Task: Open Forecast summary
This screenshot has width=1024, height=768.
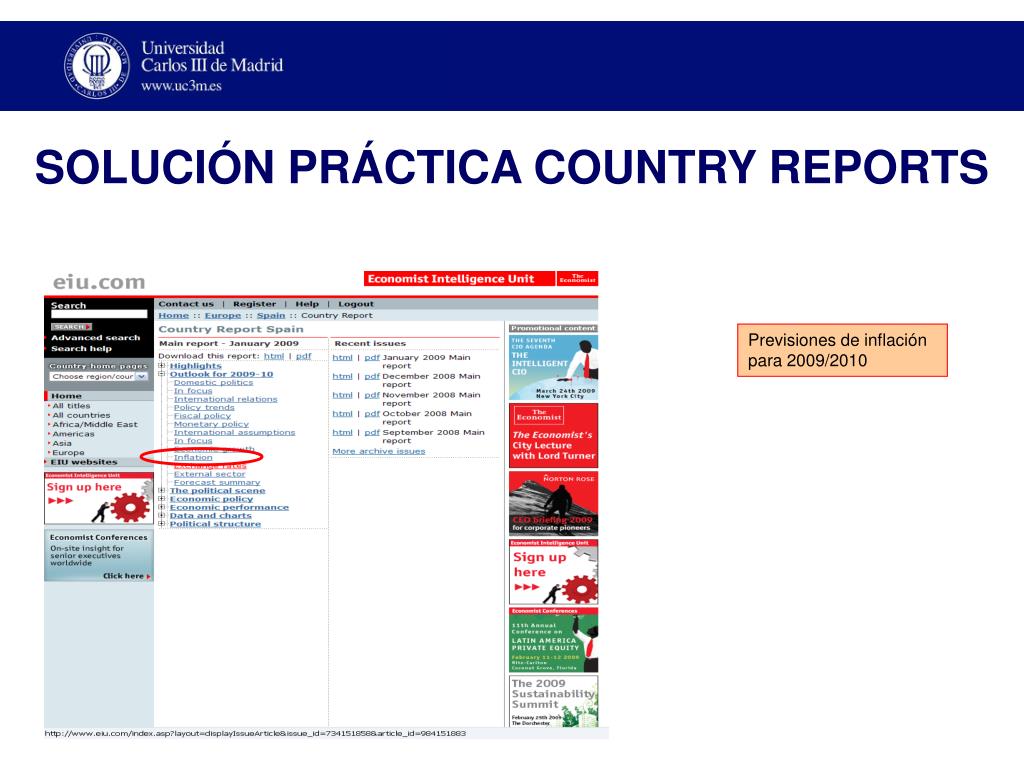Action: [x=216, y=483]
